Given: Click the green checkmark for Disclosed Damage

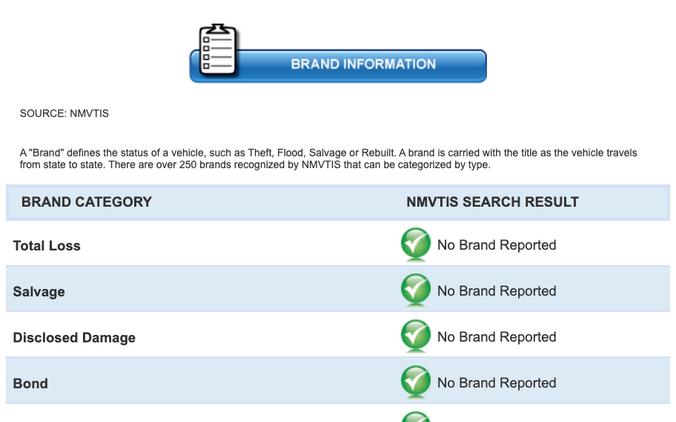Looking at the screenshot, I should click(416, 335).
